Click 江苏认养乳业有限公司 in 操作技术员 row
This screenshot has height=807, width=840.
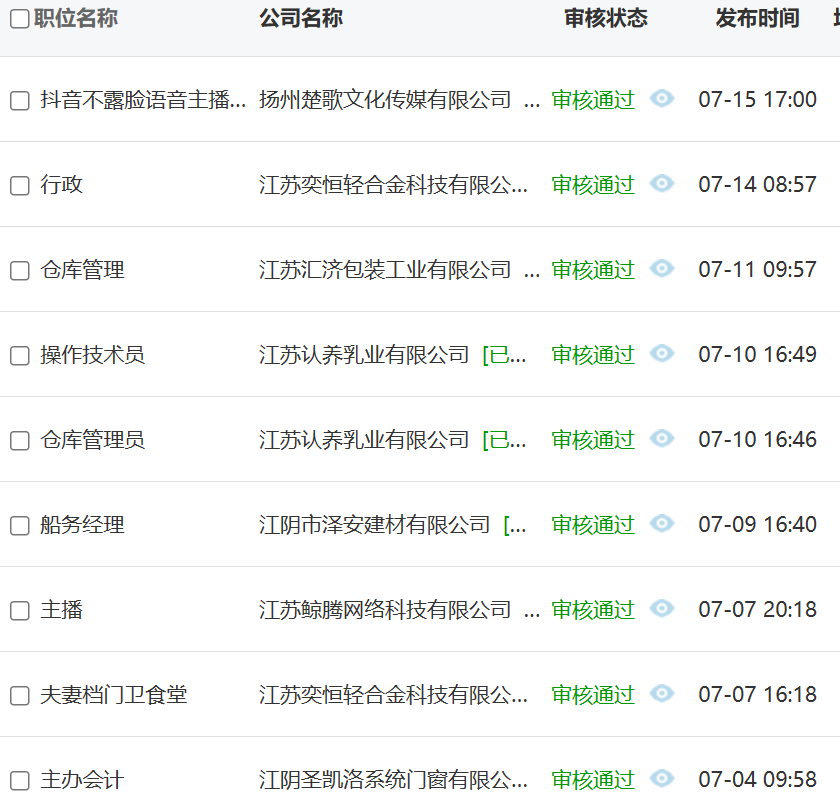(x=364, y=355)
